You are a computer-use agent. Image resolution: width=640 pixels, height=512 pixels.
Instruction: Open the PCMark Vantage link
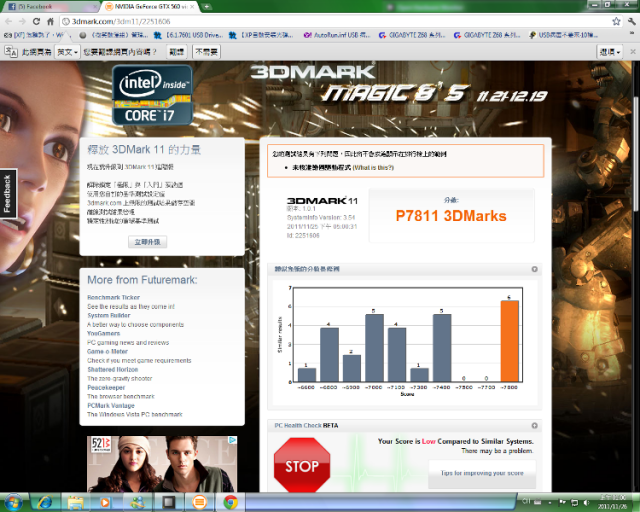pyautogui.click(x=111, y=405)
